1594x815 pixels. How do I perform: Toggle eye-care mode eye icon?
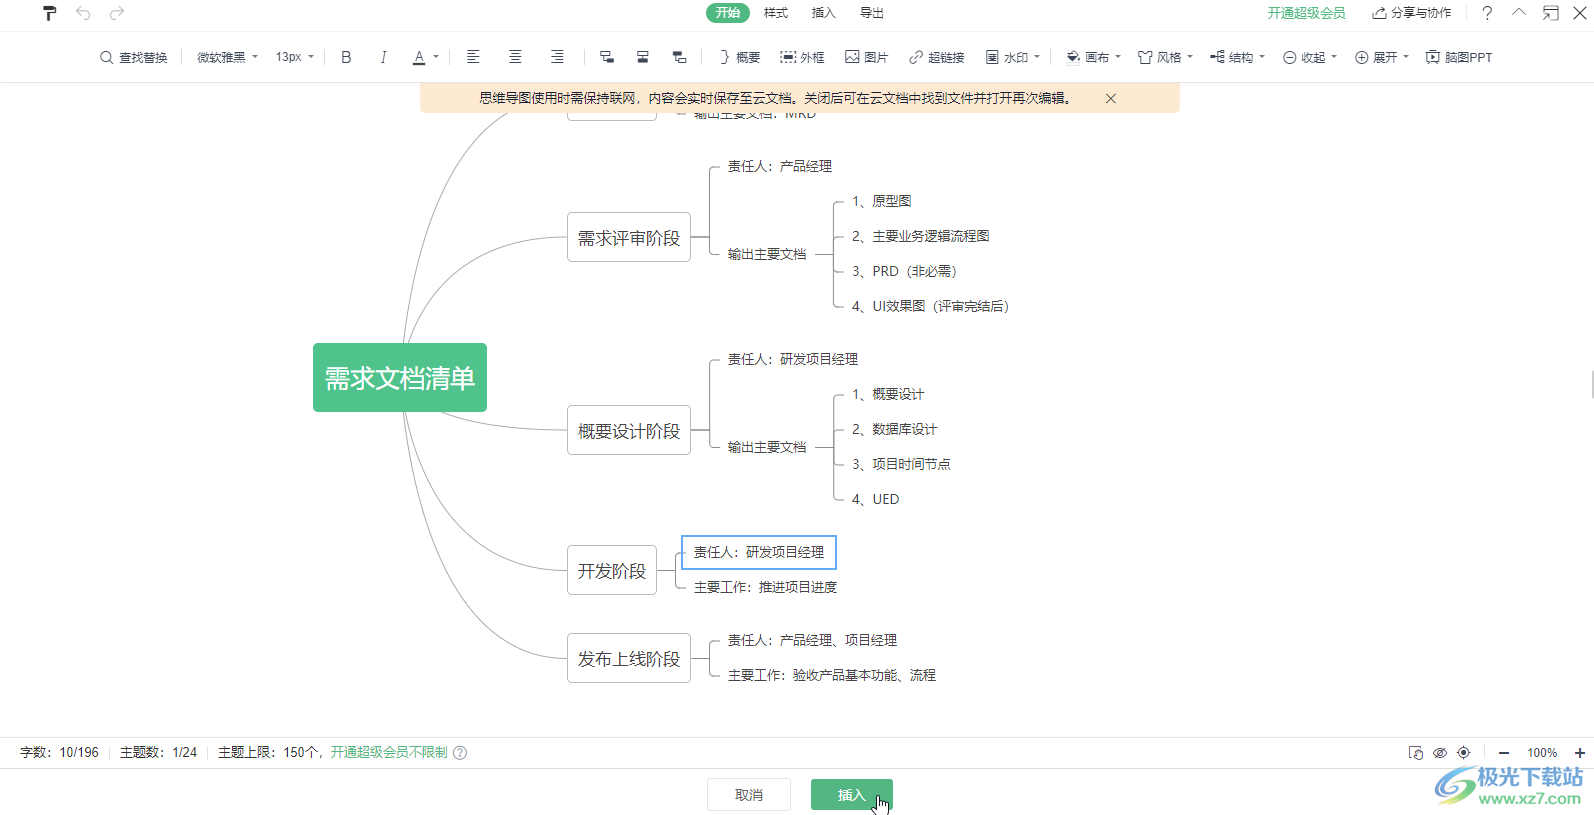[x=1440, y=753]
